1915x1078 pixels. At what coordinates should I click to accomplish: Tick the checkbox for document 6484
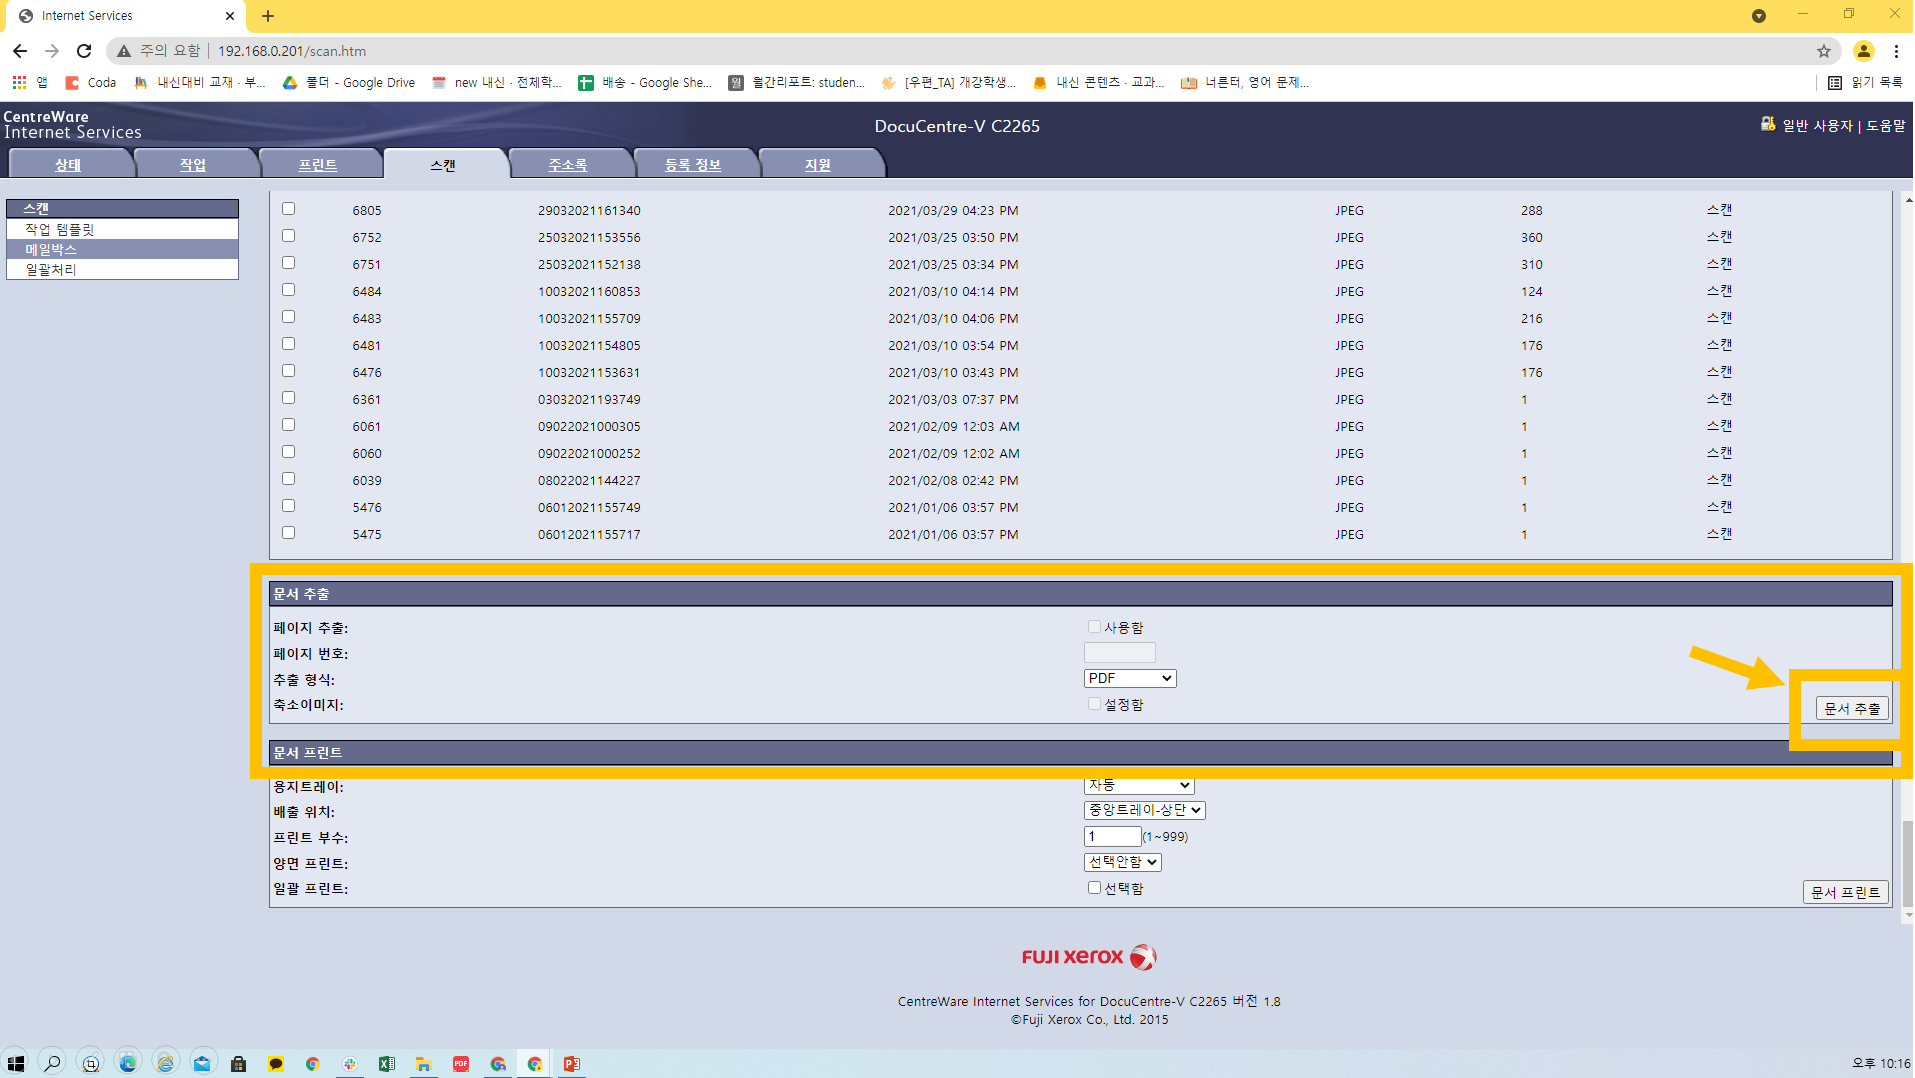pyautogui.click(x=288, y=290)
